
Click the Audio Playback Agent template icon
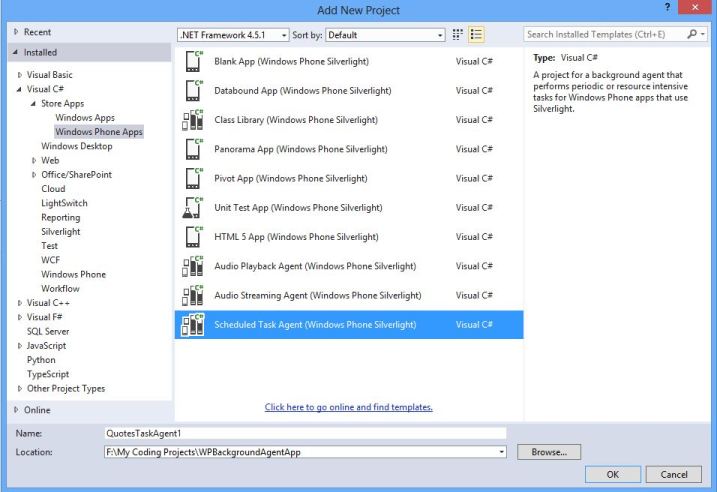click(193, 266)
